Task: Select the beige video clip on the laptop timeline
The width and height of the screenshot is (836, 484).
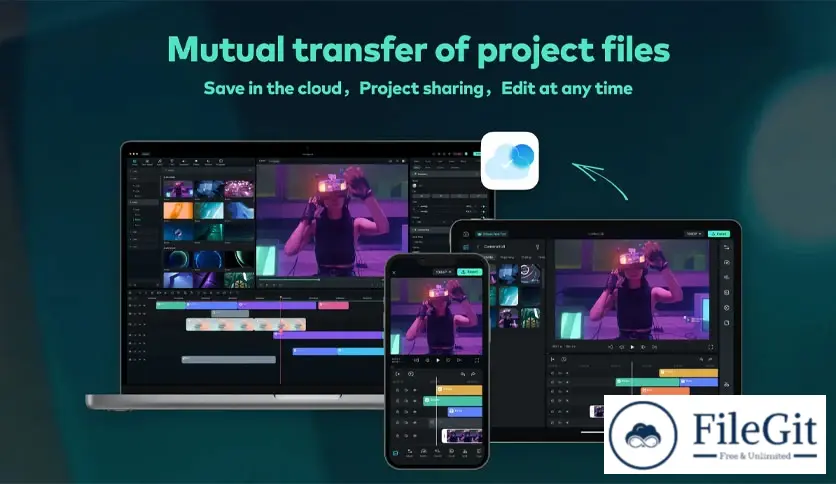Action: coord(246,324)
